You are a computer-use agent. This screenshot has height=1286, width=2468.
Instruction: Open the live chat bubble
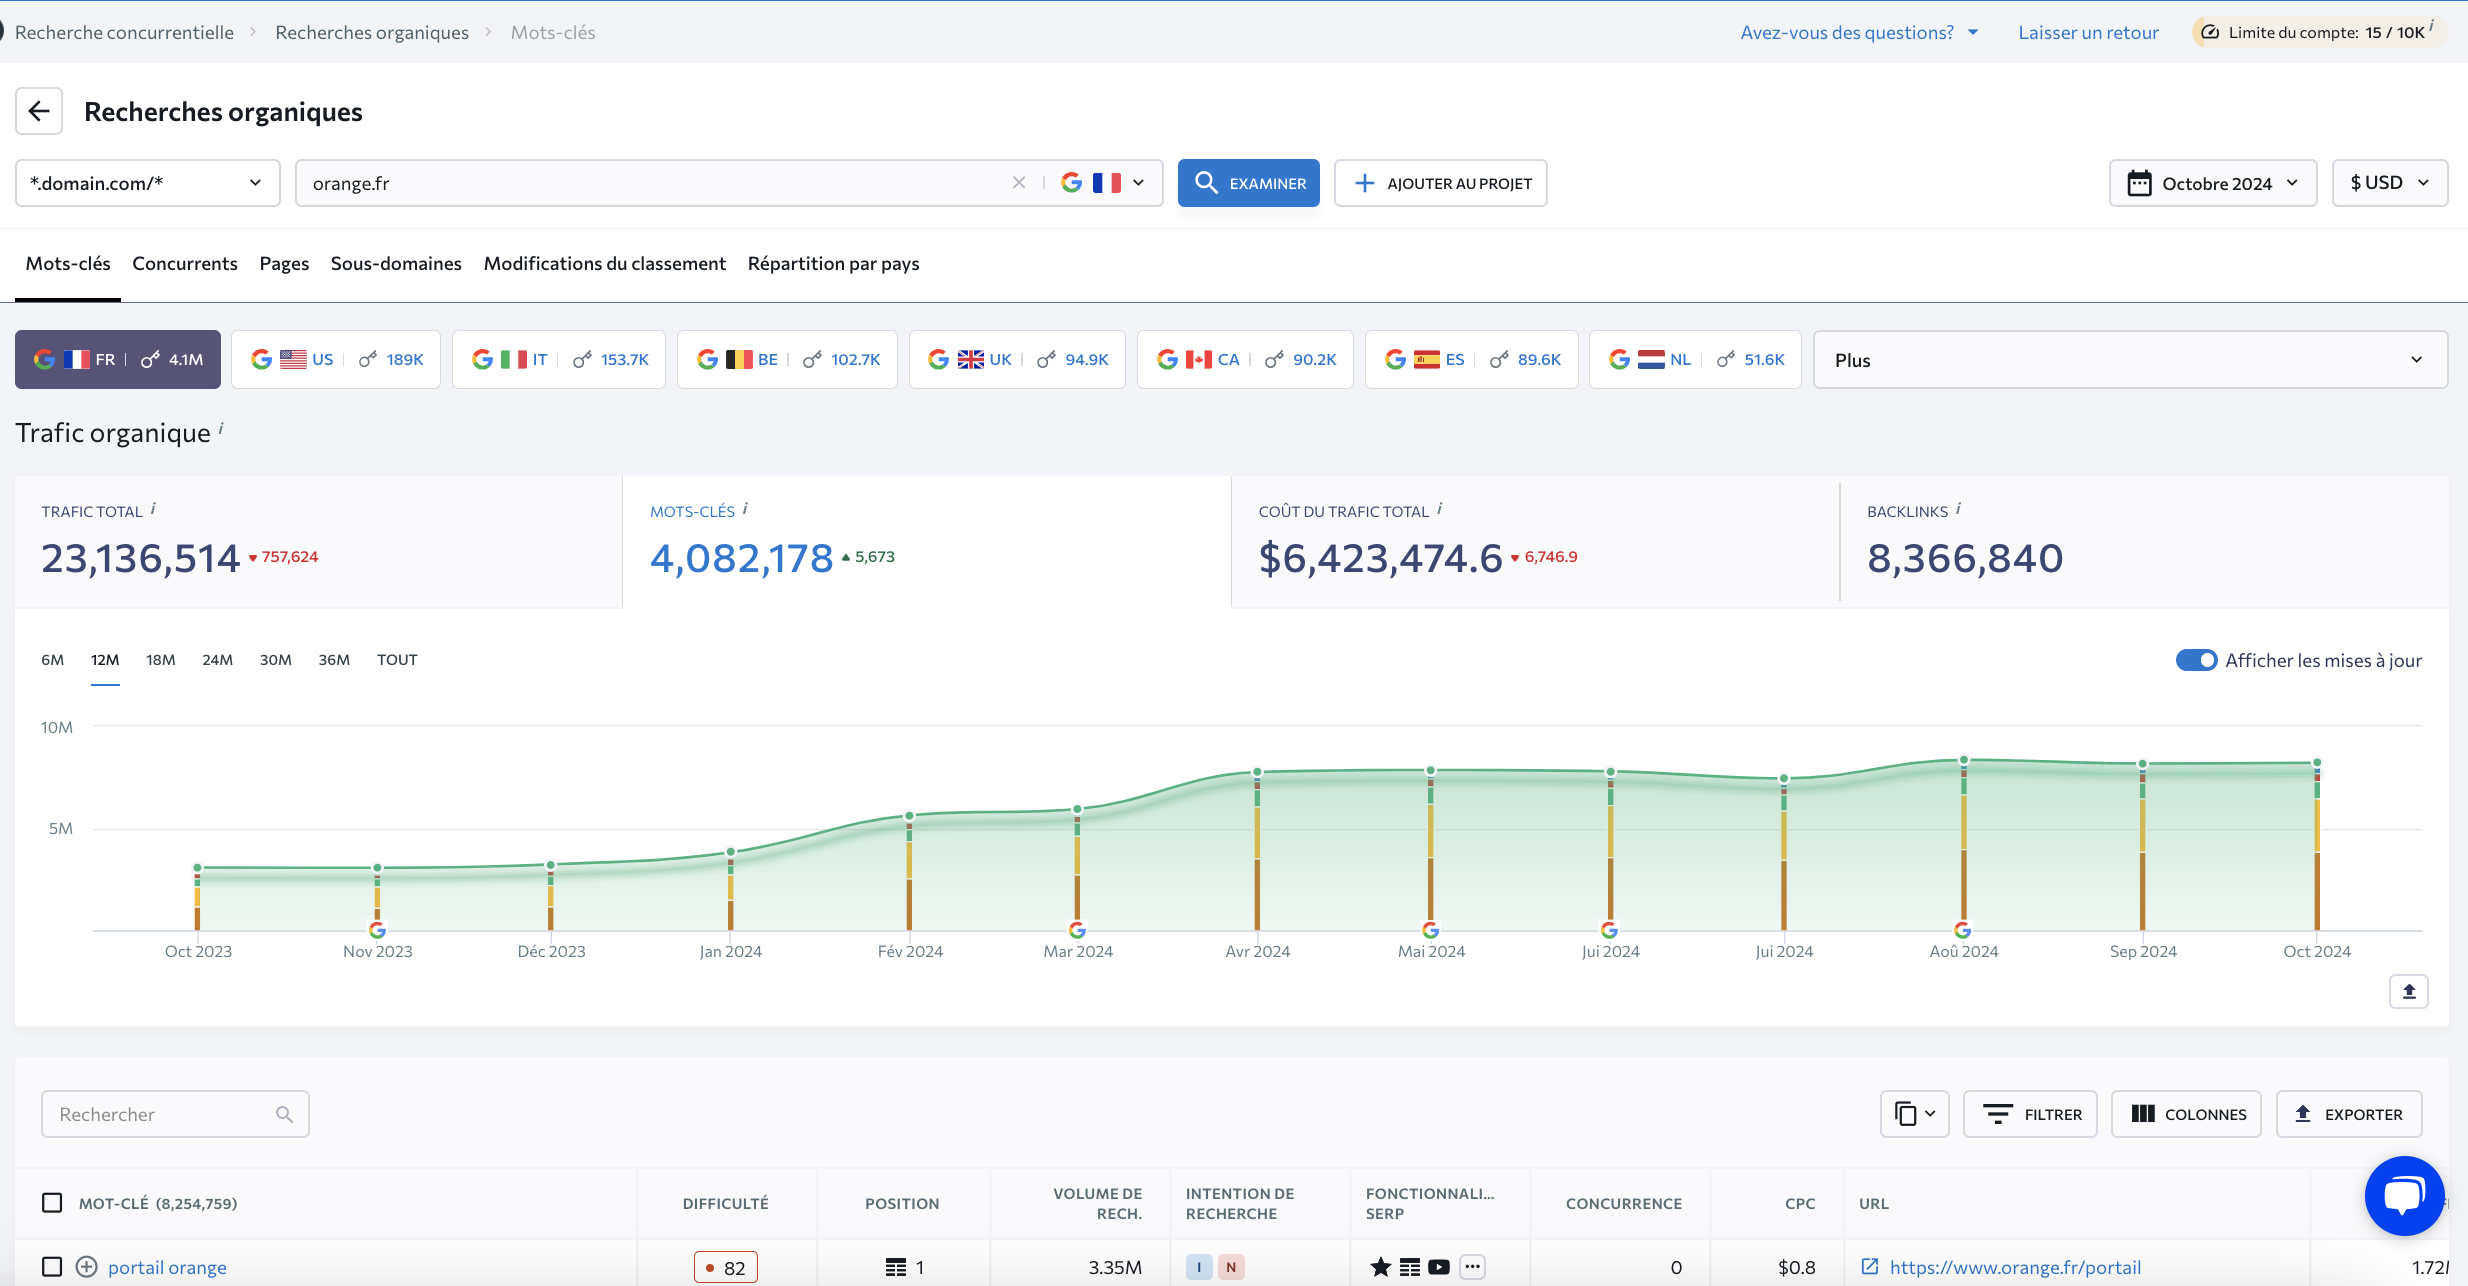pos(2404,1196)
